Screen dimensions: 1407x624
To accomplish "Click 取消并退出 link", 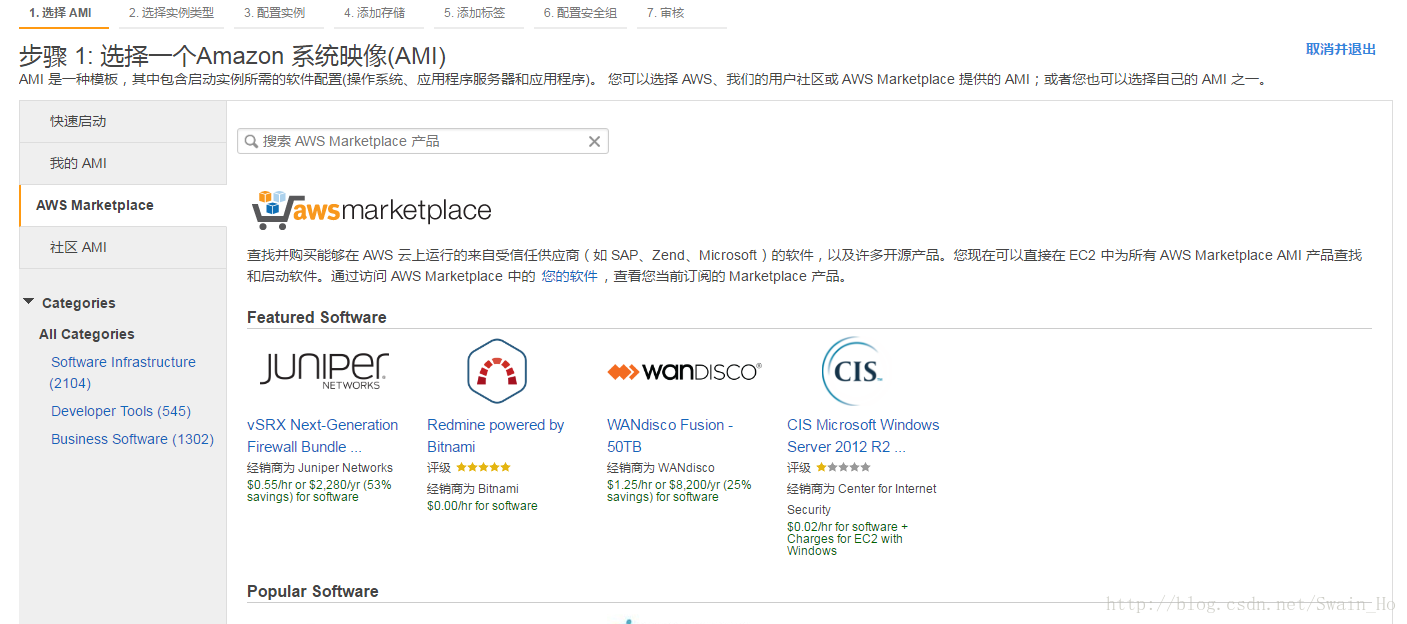I will click(x=1341, y=49).
